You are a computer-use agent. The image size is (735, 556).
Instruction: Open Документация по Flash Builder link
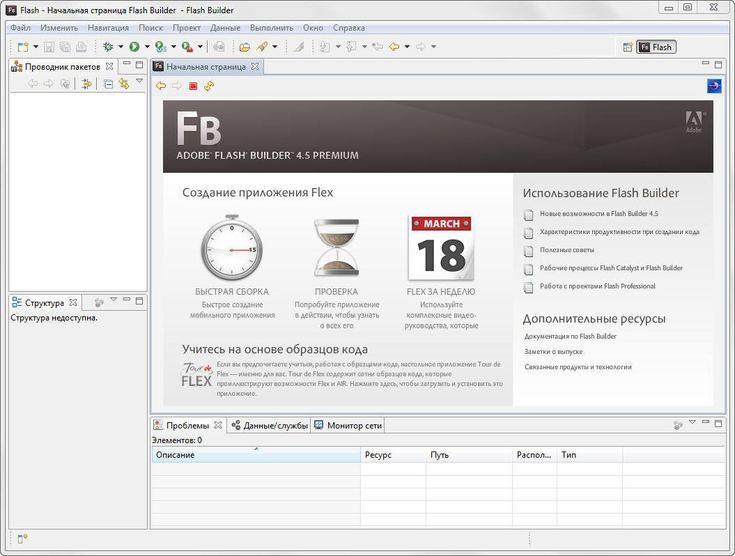point(570,337)
